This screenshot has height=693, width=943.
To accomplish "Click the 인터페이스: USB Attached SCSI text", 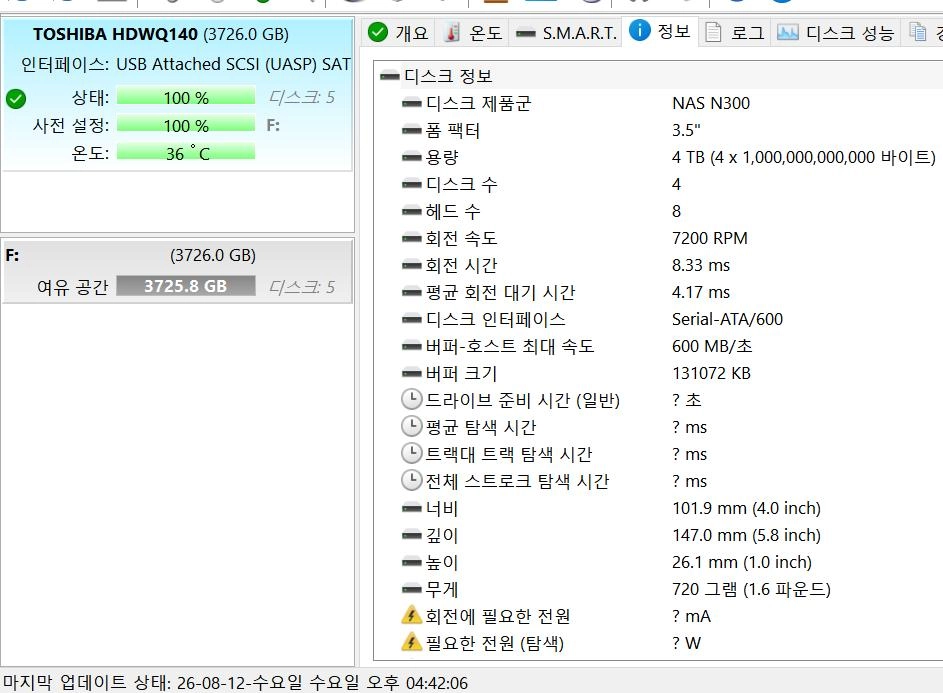I will click(185, 64).
